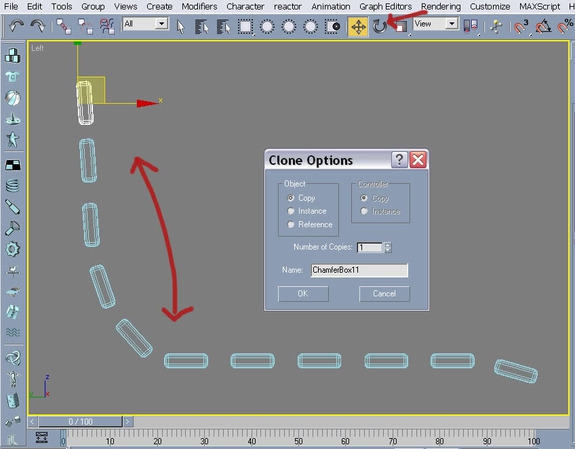
Task: Click reactor Motor gear icon
Action: (12, 249)
